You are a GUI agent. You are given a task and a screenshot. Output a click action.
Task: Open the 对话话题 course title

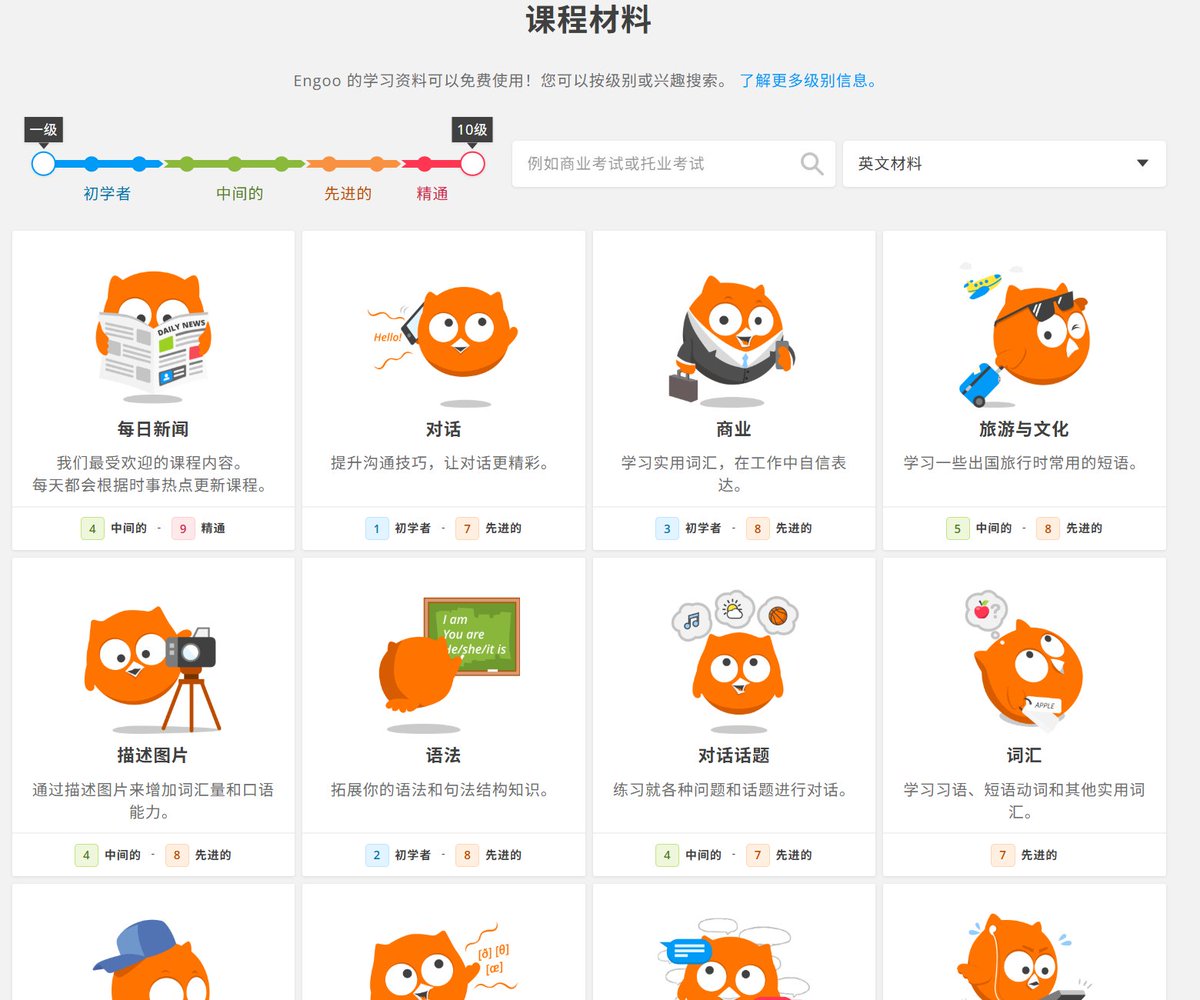734,755
